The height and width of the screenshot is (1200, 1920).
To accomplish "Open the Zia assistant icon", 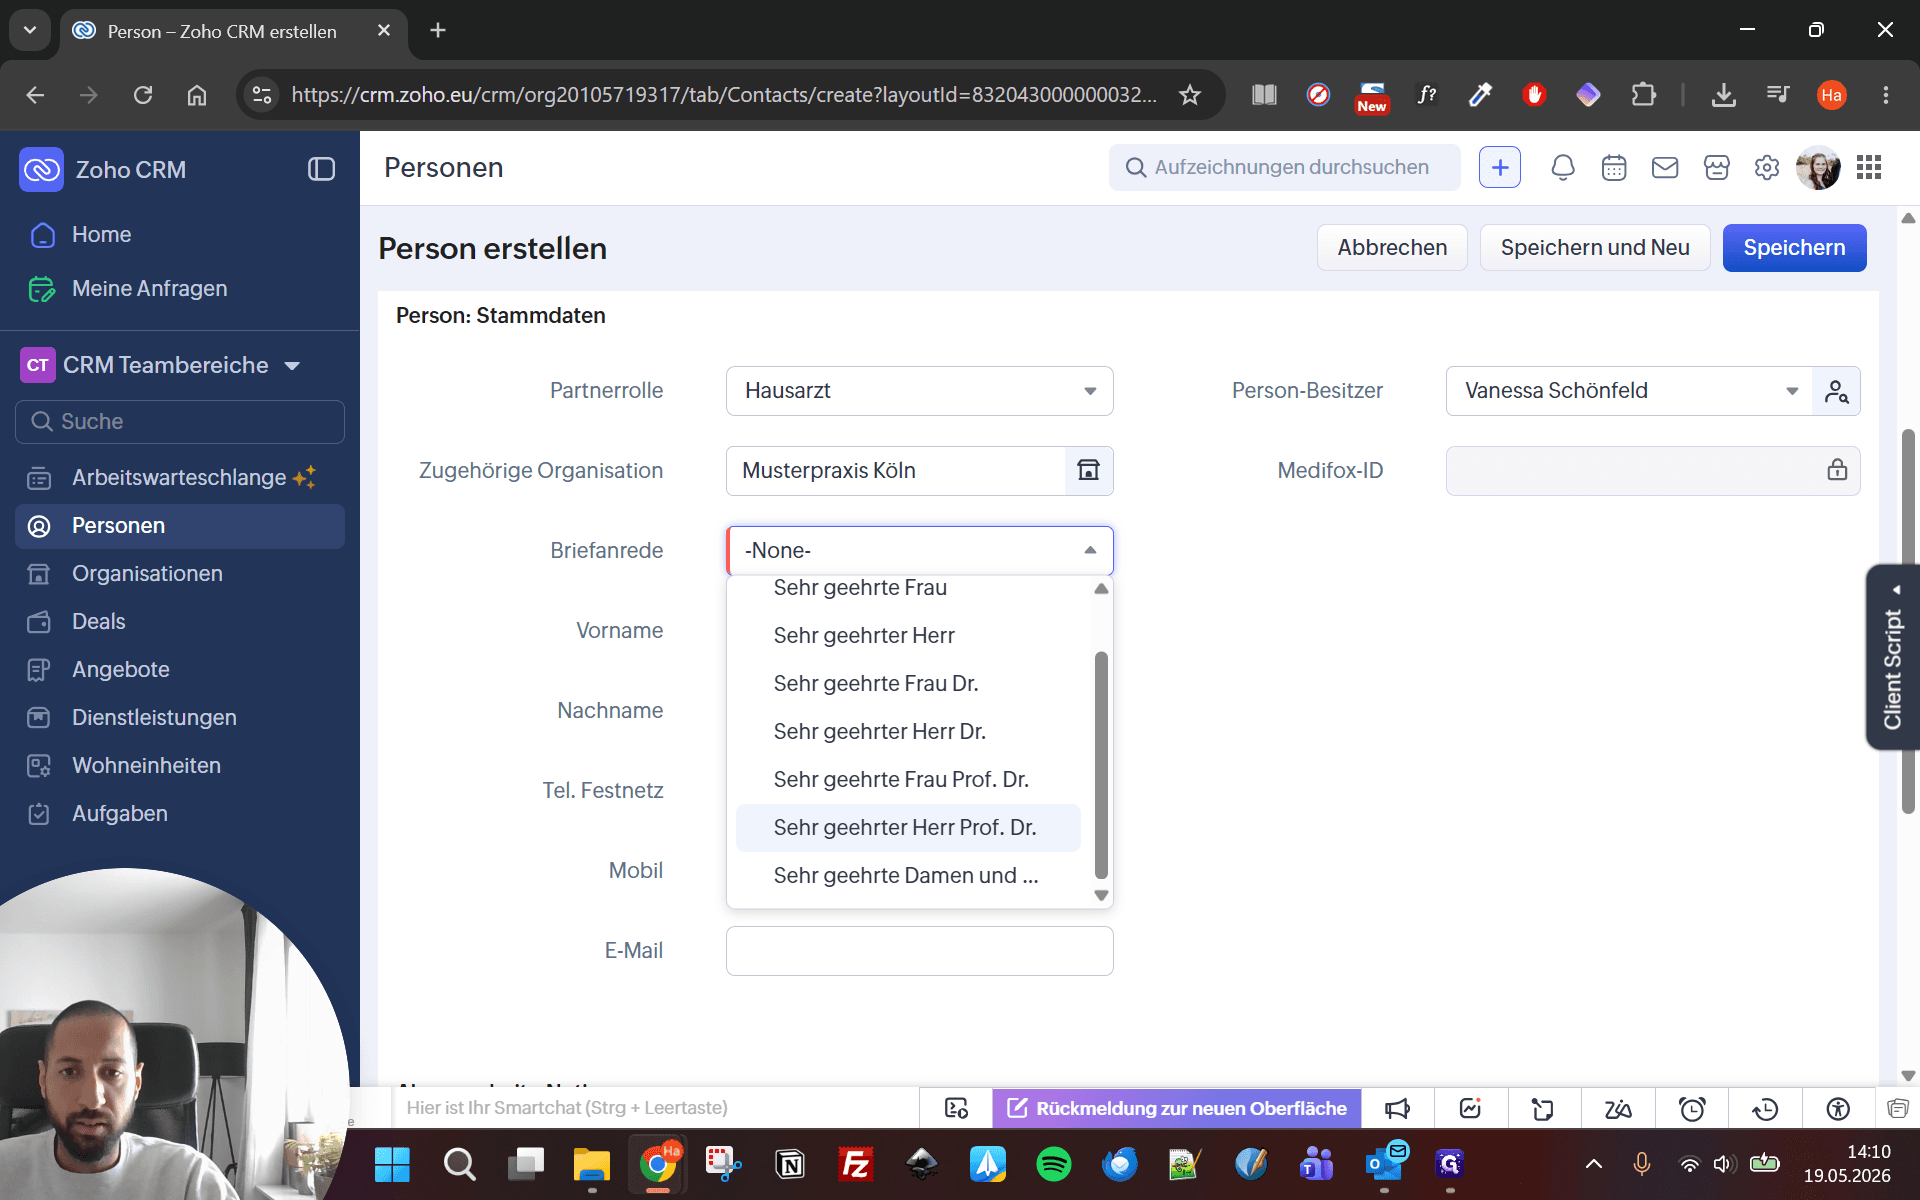I will [x=1617, y=1108].
